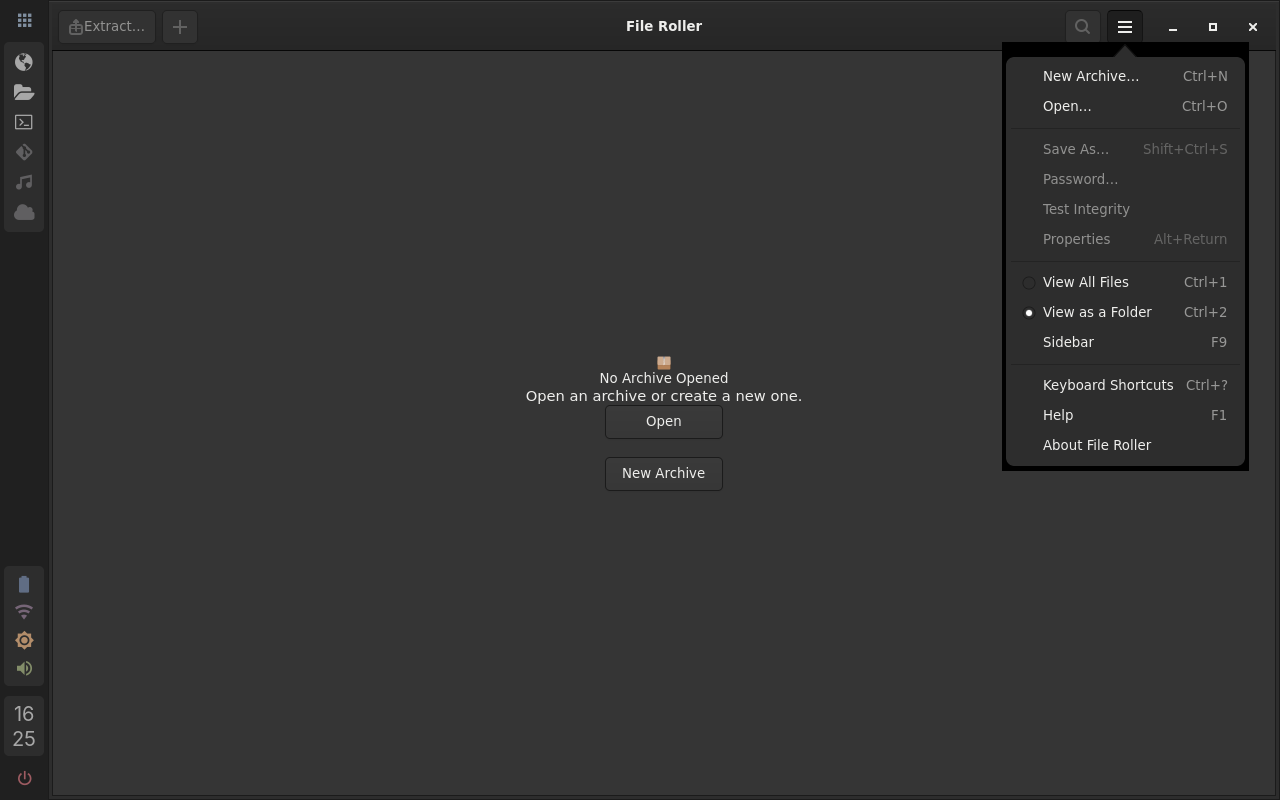Image resolution: width=1280 pixels, height=800 pixels.
Task: Click the search magnifier in header bar
Action: point(1082,27)
